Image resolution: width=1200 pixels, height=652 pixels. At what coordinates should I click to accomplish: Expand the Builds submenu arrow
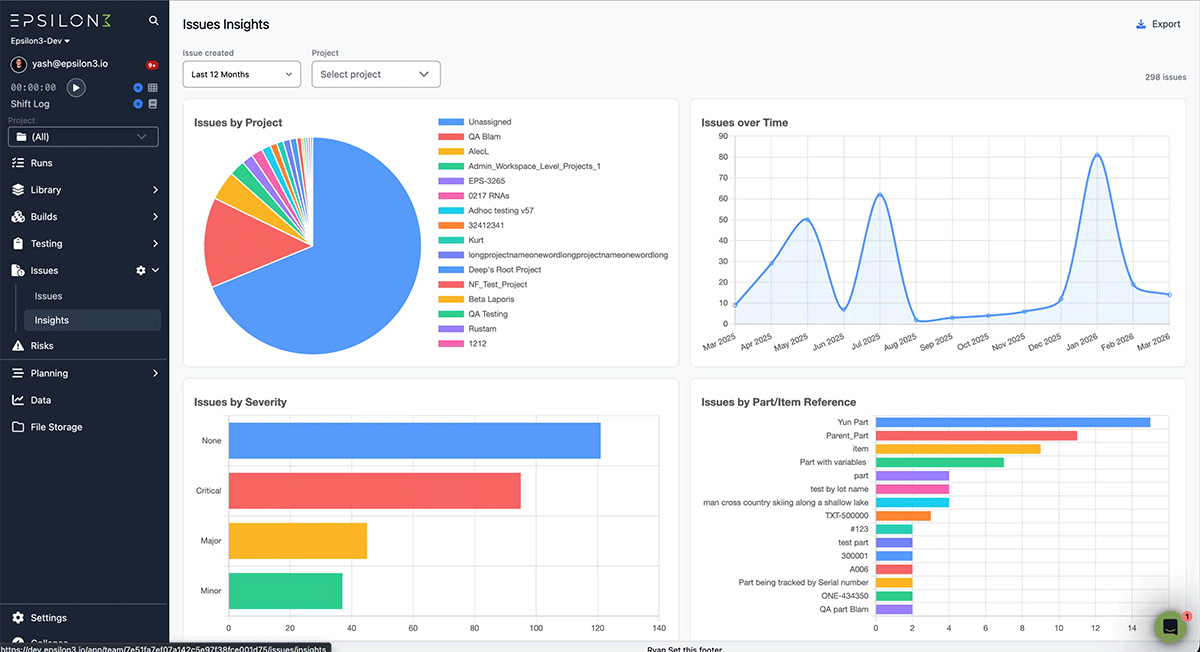pyautogui.click(x=155, y=217)
